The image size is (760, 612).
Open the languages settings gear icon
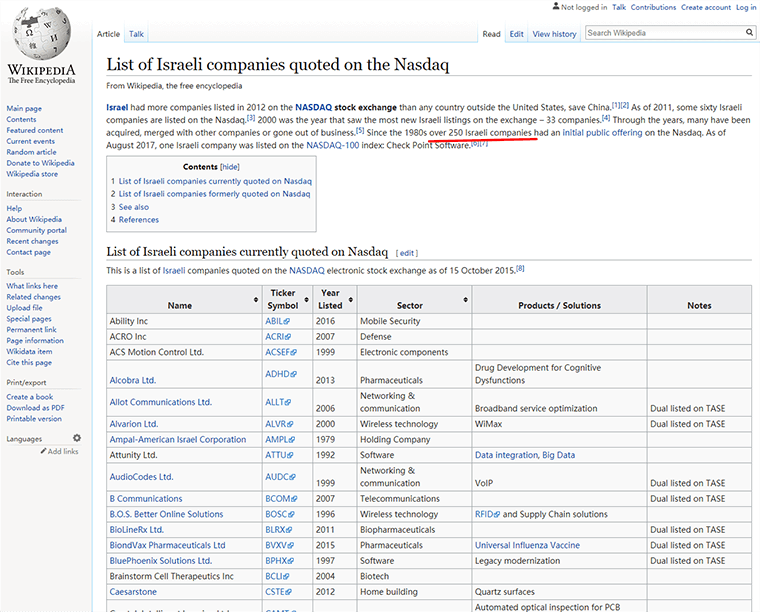tap(77, 438)
